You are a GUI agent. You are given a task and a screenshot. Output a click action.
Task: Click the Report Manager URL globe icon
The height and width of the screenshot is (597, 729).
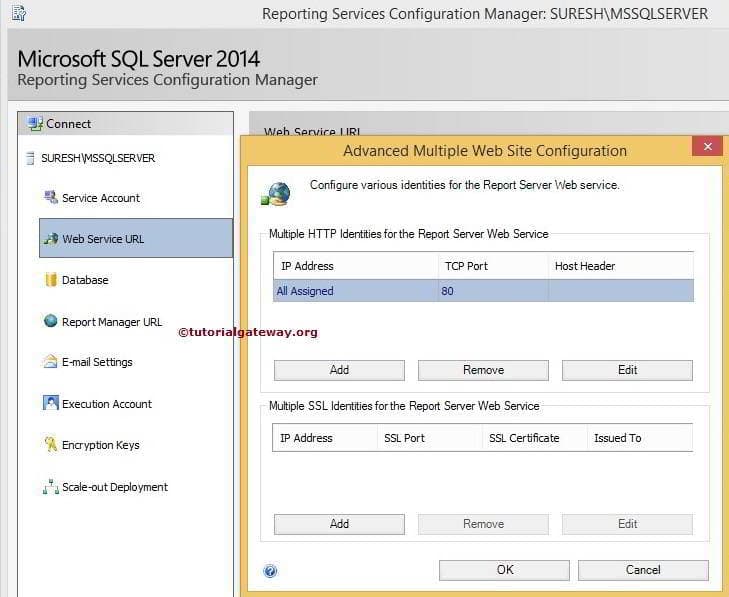point(50,321)
